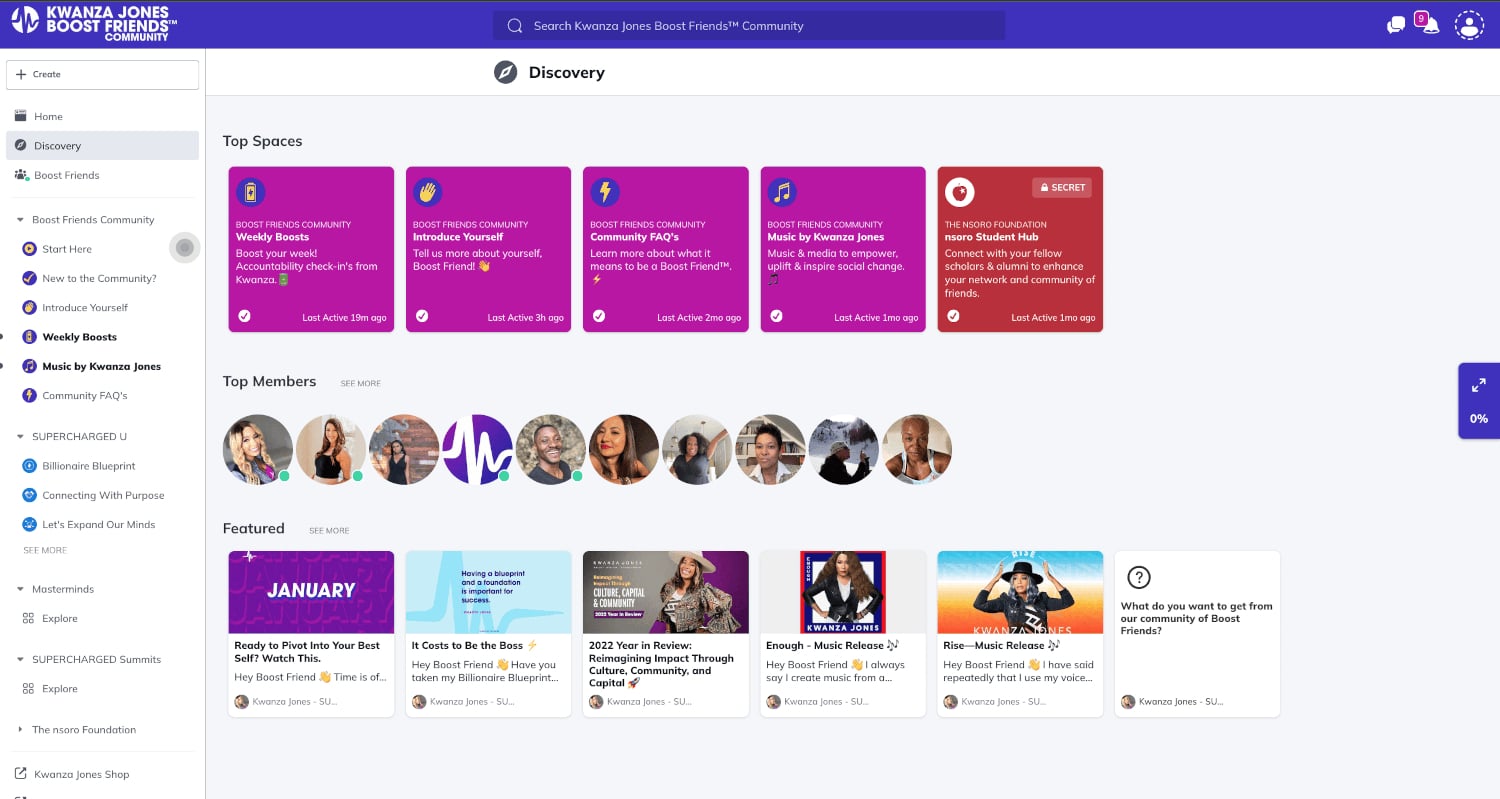This screenshot has height=799, width=1500.
Task: Click the 0% progress indicator
Action: point(1478,419)
